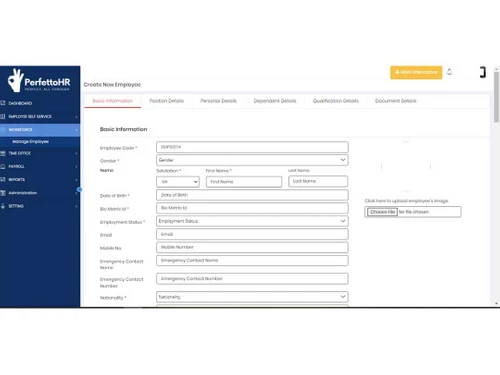The image size is (500, 375).
Task: Click the Time Office sidebar icon
Action: pos(3,153)
